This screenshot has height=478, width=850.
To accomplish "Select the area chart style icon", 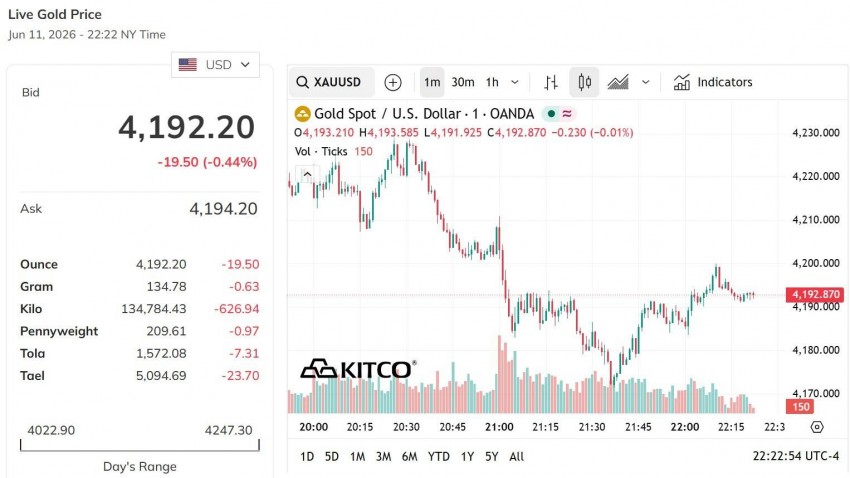I will point(618,82).
